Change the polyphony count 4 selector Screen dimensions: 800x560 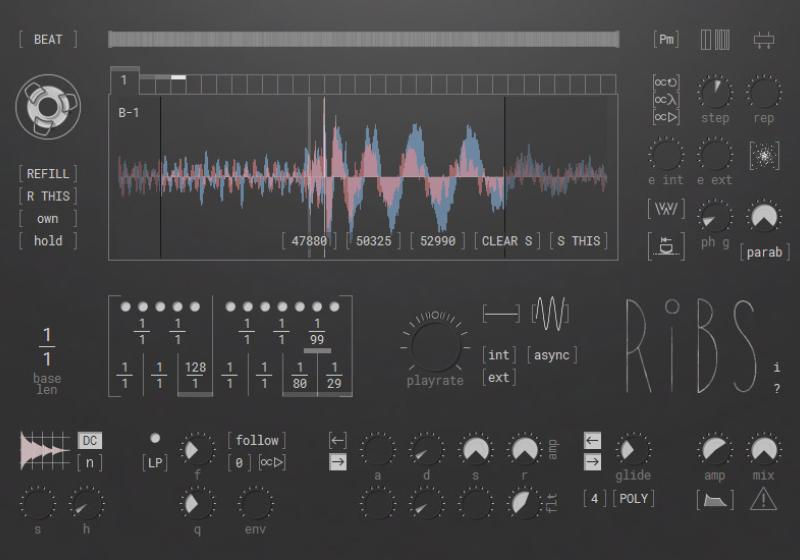[594, 498]
